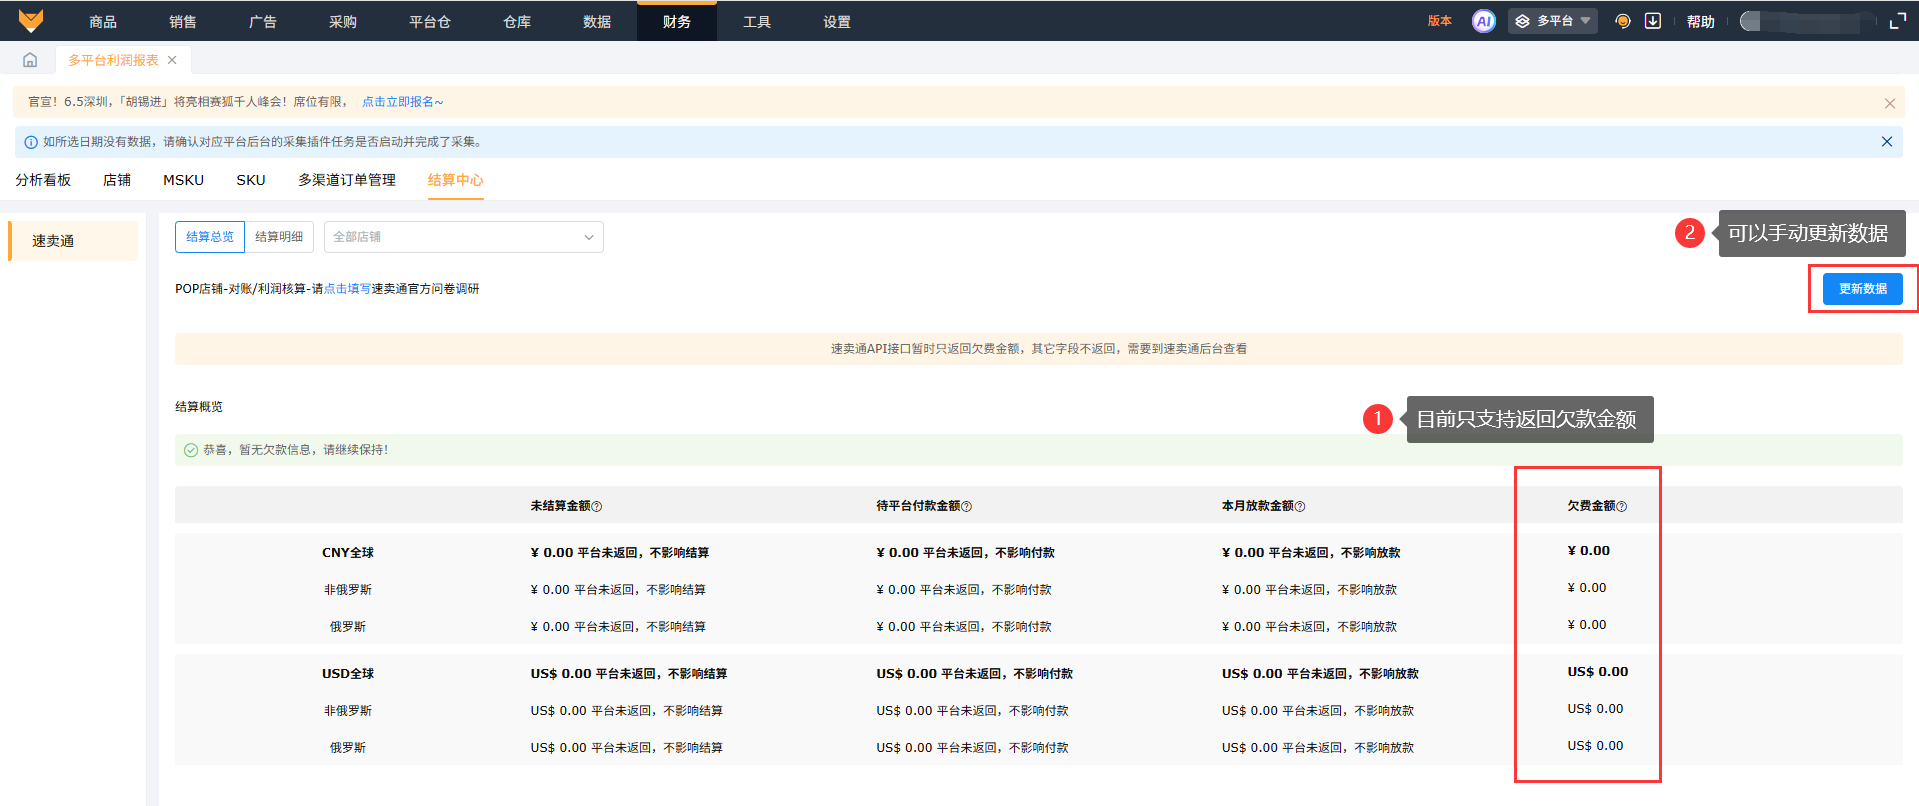Click the 速卖通API接口 notice text

1039,349
